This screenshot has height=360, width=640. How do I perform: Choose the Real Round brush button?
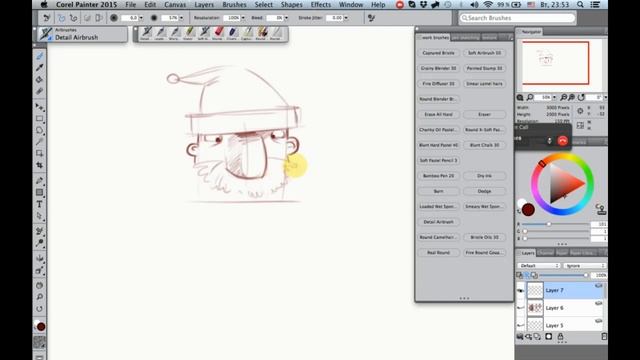(439, 253)
